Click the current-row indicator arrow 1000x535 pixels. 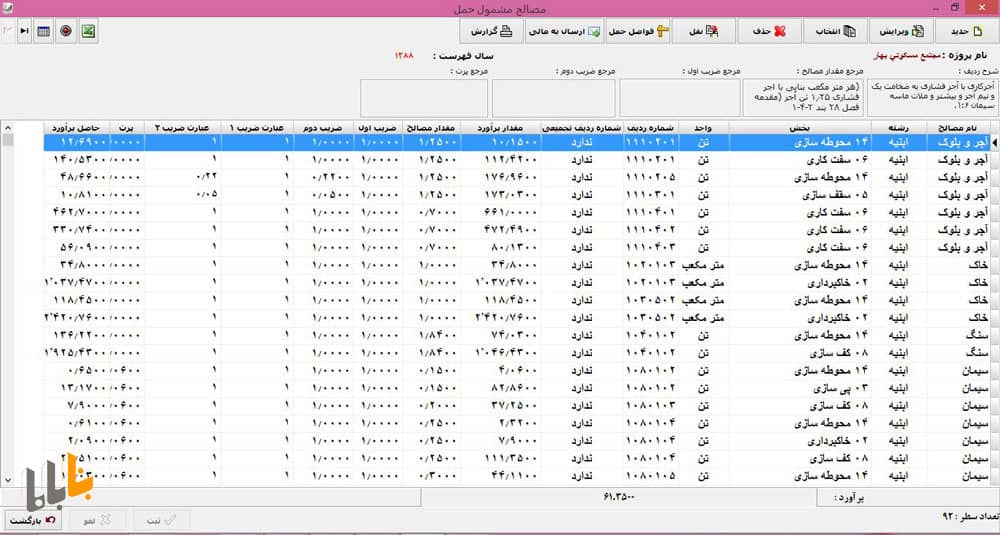pyautogui.click(x=994, y=143)
